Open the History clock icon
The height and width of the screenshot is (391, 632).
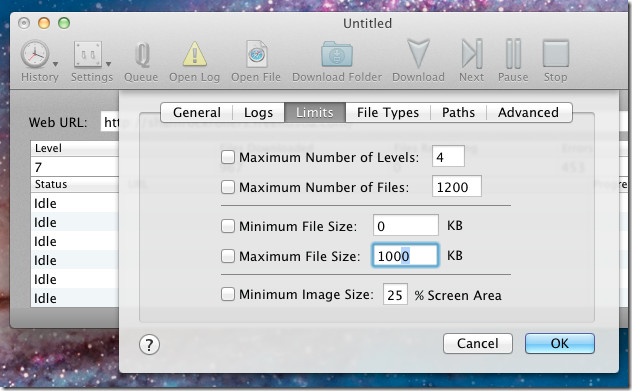(35, 54)
